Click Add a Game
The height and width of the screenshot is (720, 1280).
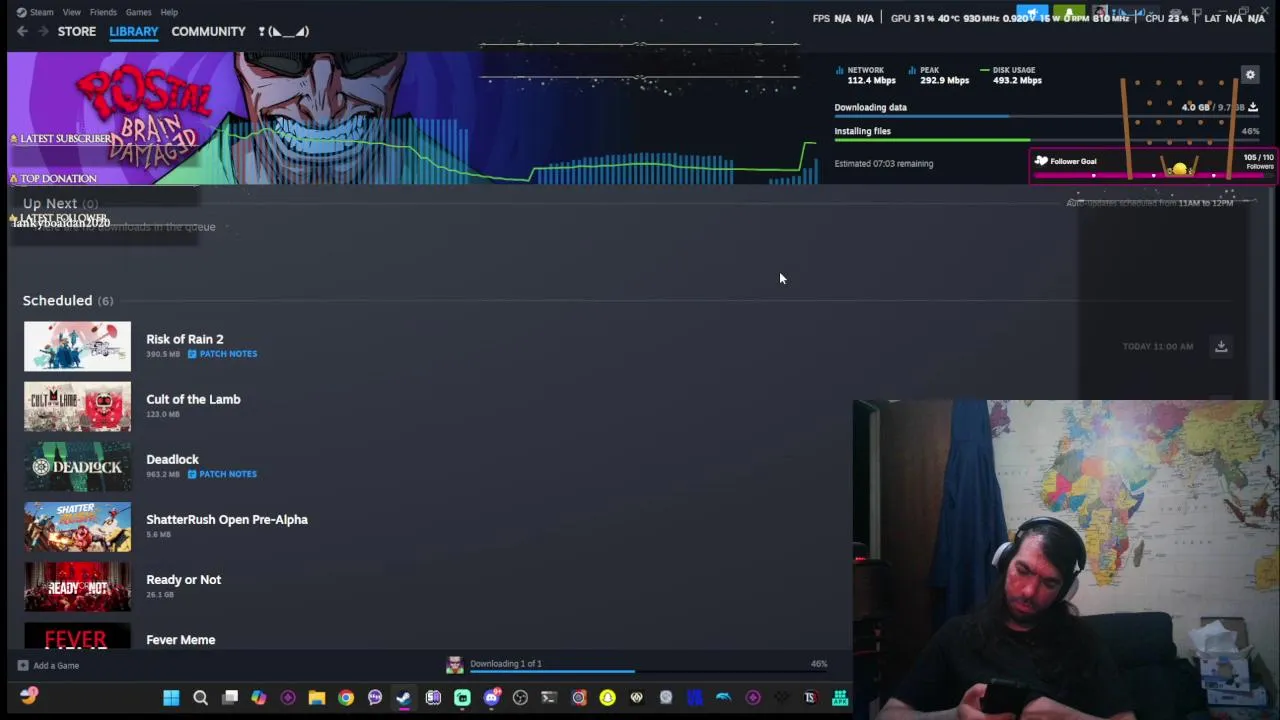[x=47, y=665]
